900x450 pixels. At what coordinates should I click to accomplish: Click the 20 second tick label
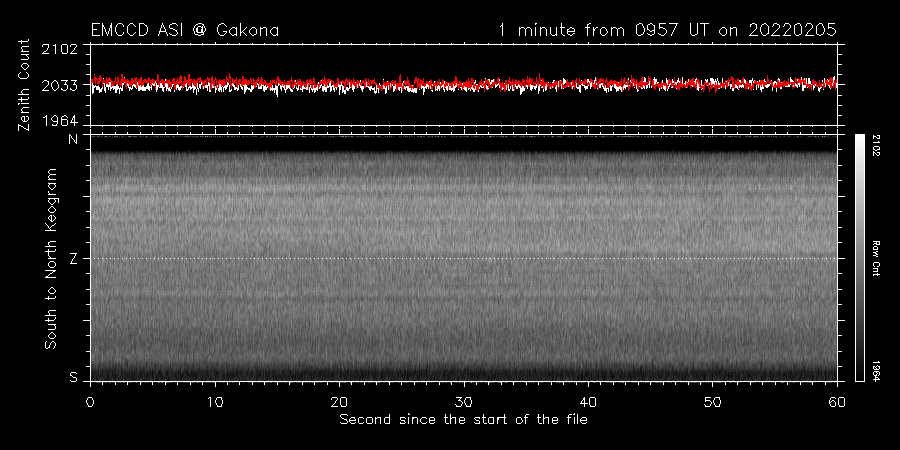pos(340,401)
